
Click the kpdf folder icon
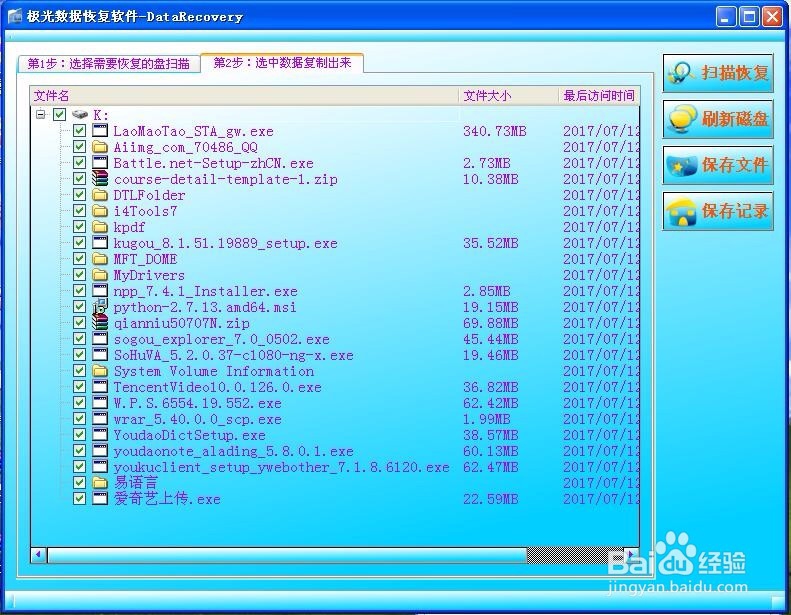(100, 227)
